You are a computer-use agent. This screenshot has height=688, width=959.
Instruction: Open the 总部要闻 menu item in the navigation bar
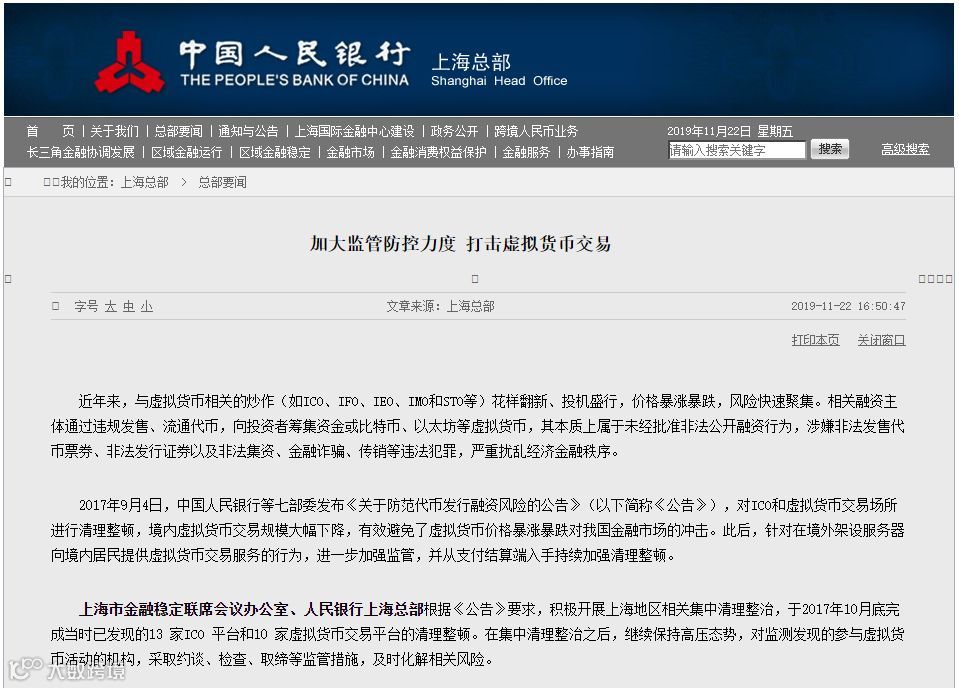178,131
